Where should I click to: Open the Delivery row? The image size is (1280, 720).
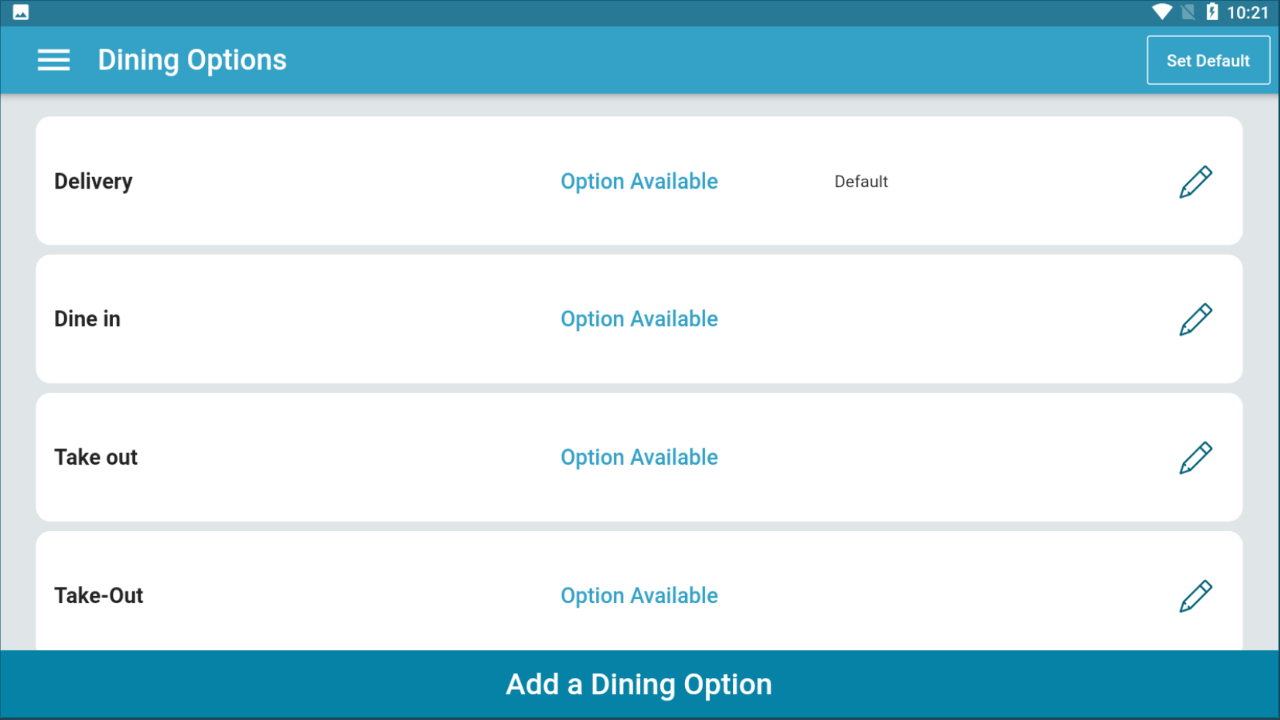pyautogui.click(x=639, y=181)
